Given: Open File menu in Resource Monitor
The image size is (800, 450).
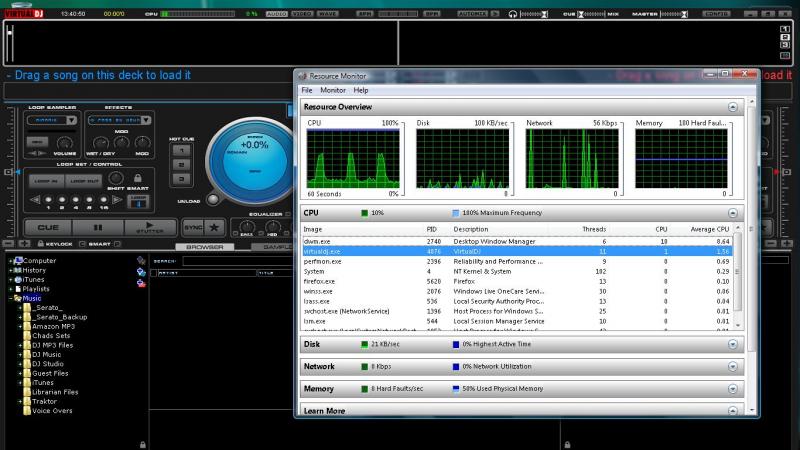Looking at the screenshot, I should 307,90.
